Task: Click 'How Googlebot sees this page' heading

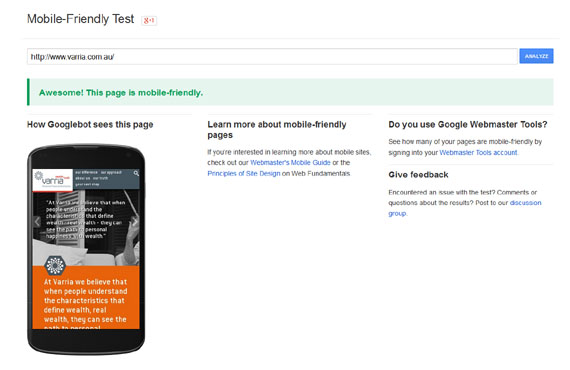Action: pyautogui.click(x=90, y=125)
